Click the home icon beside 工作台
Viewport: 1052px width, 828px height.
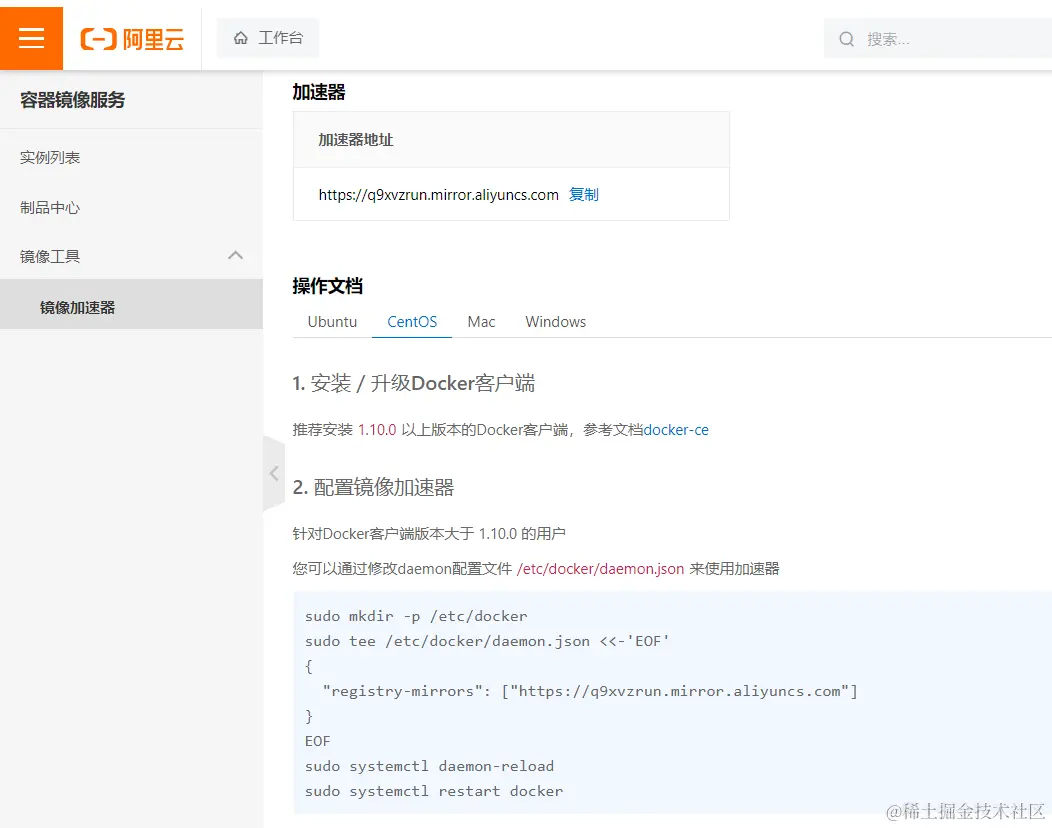click(x=241, y=38)
